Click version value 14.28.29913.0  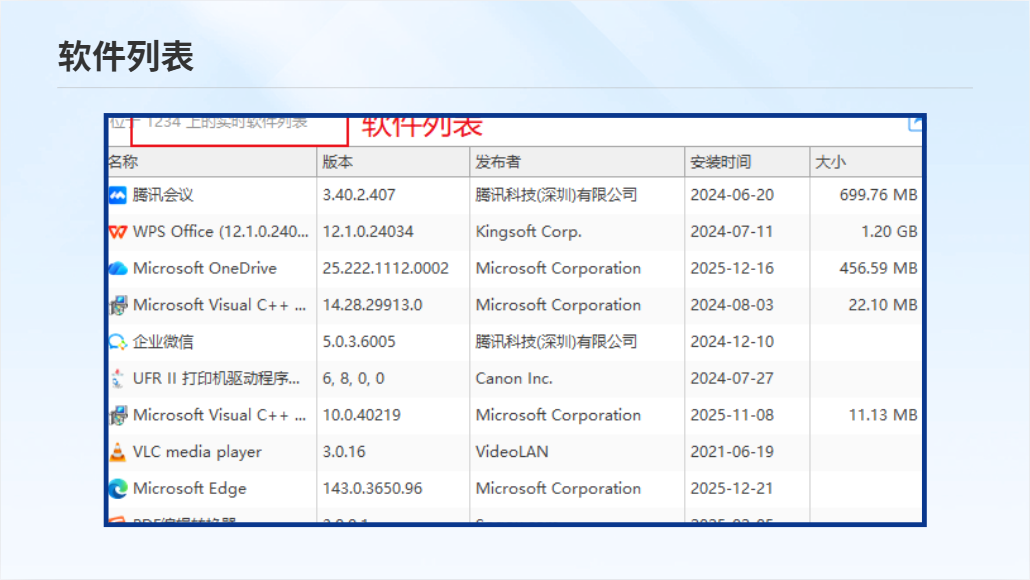click(x=372, y=305)
